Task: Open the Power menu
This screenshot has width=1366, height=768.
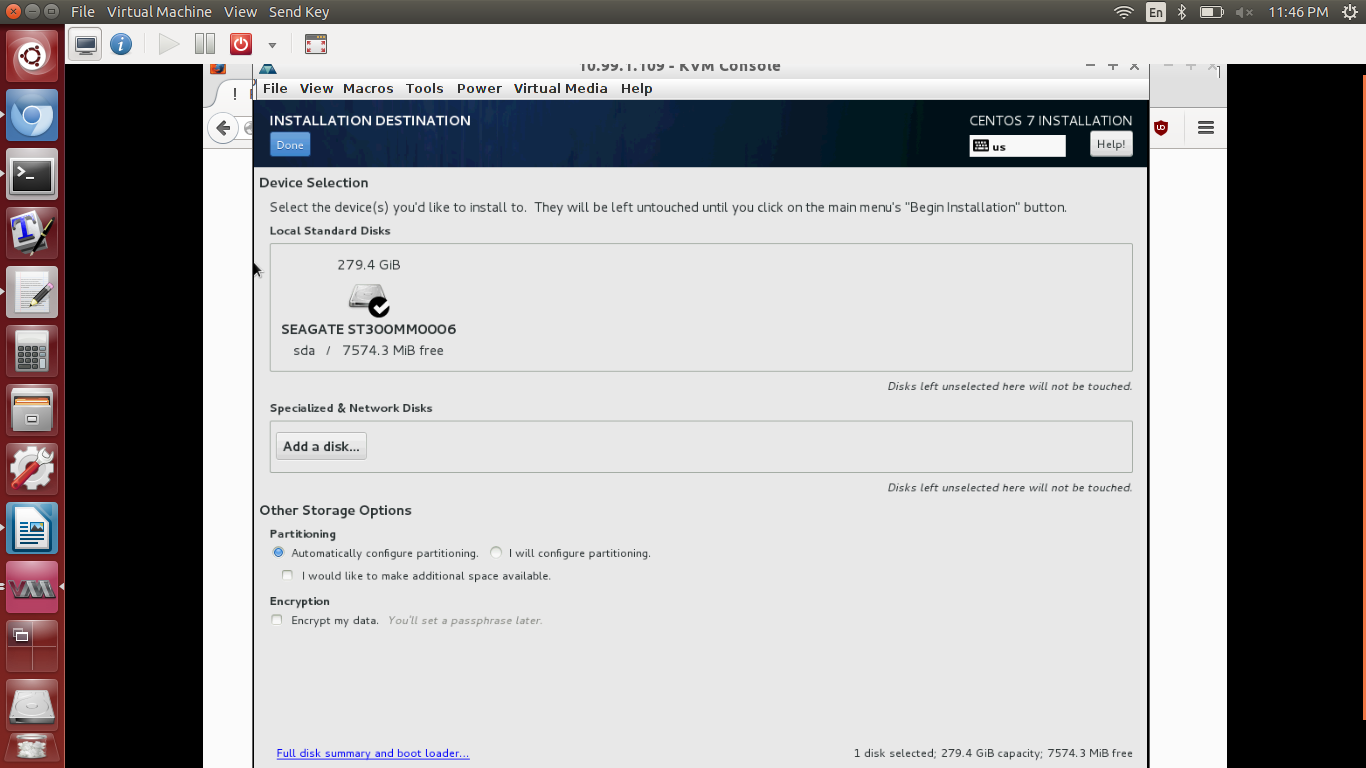Action: [x=479, y=88]
